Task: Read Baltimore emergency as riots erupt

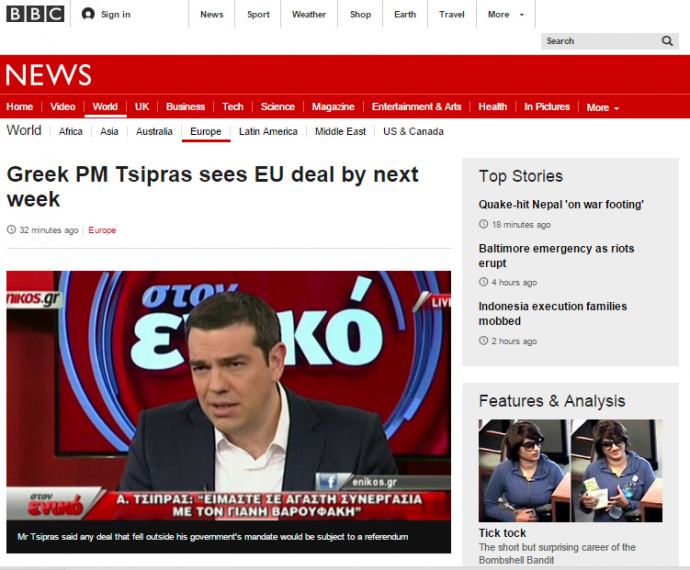Action: [x=556, y=256]
